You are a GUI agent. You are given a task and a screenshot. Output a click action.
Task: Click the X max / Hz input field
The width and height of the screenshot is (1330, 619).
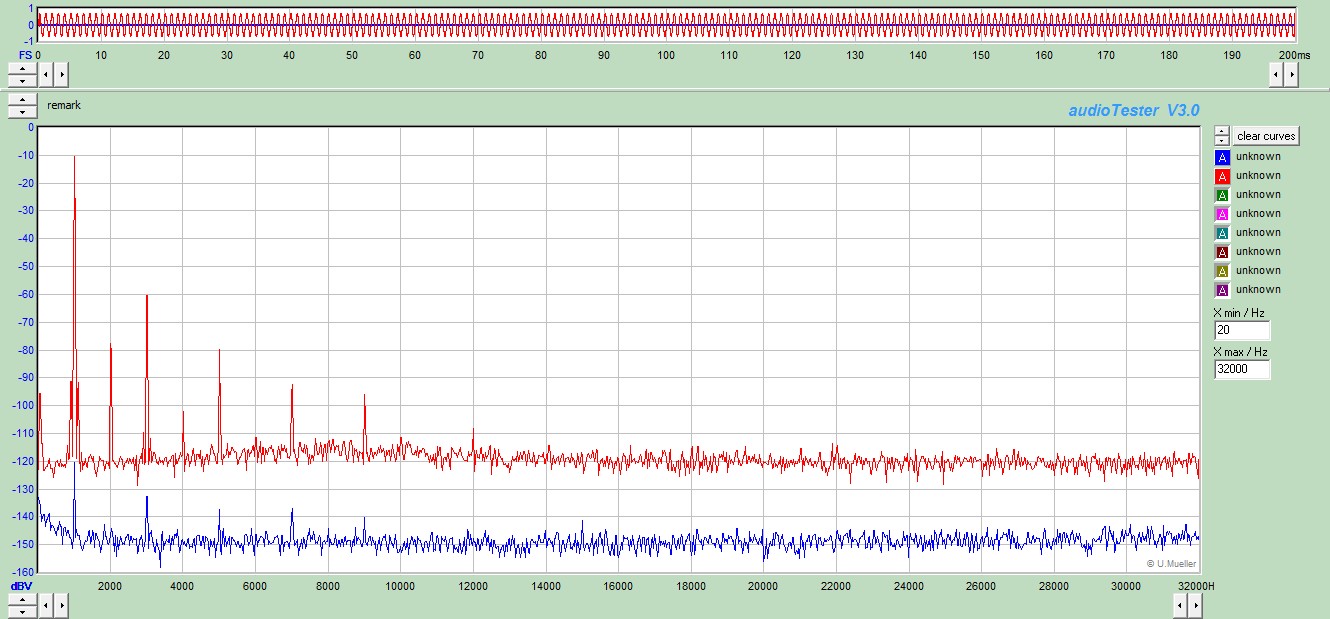[x=1242, y=370]
